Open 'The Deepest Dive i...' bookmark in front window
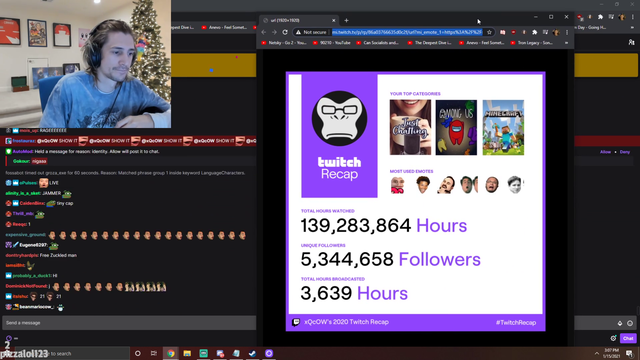The height and width of the screenshot is (360, 640). click(430, 43)
